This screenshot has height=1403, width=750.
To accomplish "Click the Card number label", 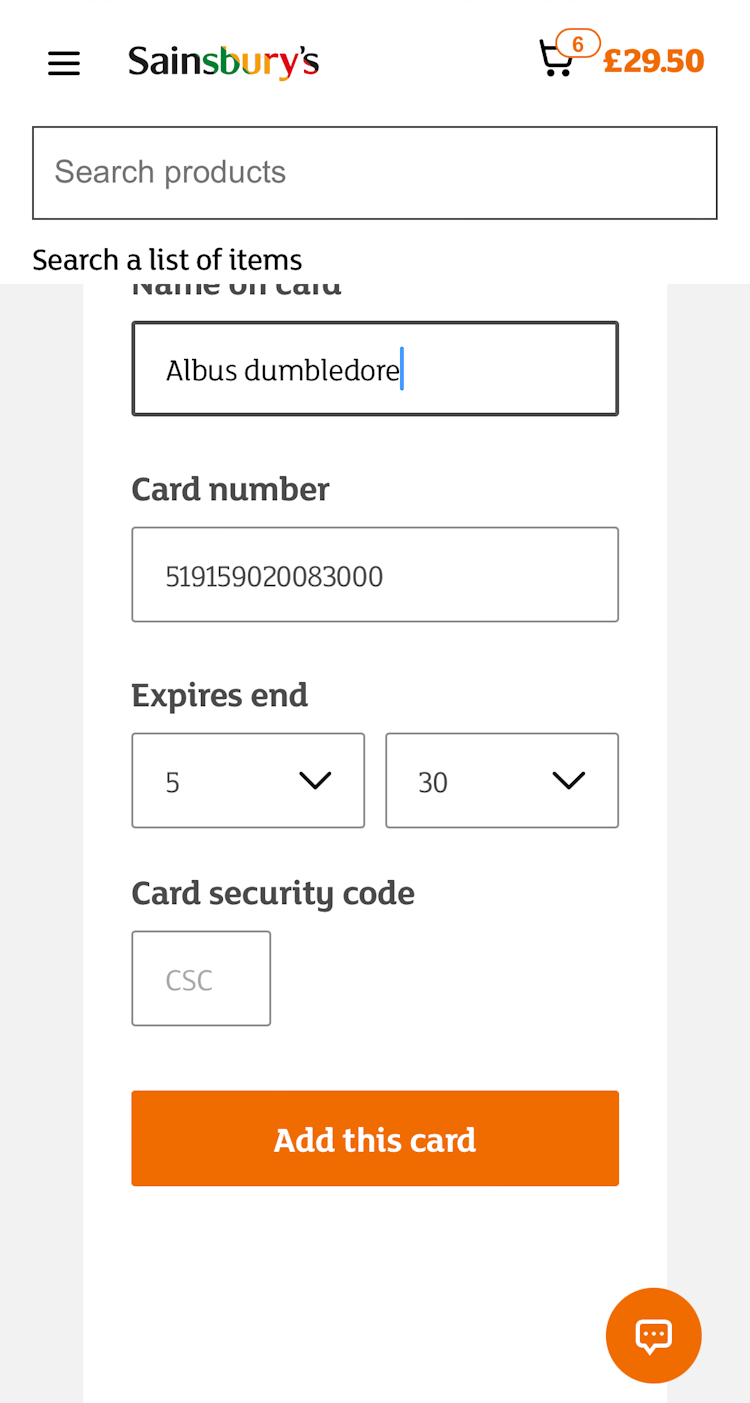I will tap(230, 489).
